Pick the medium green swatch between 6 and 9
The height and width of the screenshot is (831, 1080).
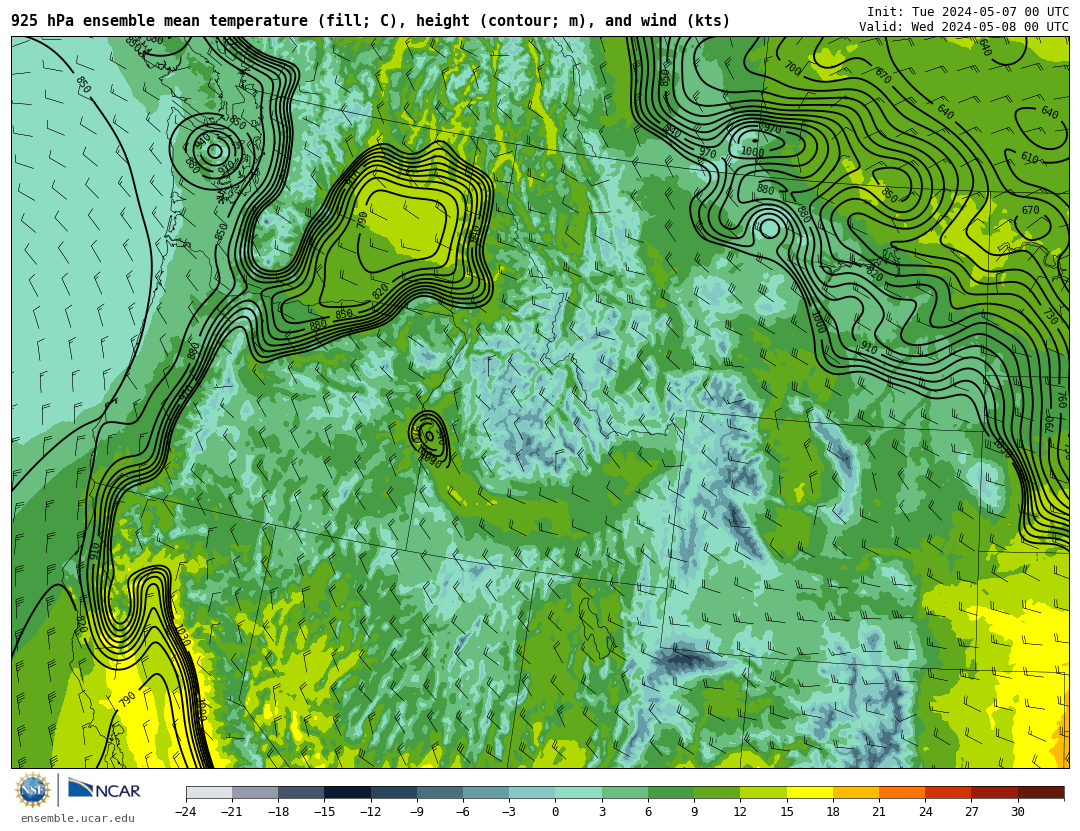671,792
